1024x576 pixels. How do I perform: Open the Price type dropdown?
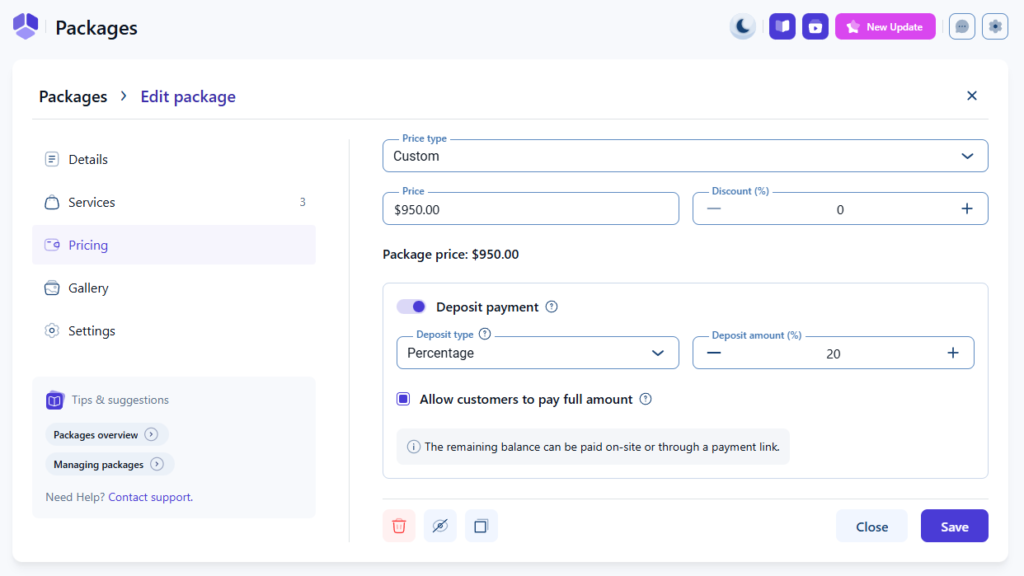point(685,156)
